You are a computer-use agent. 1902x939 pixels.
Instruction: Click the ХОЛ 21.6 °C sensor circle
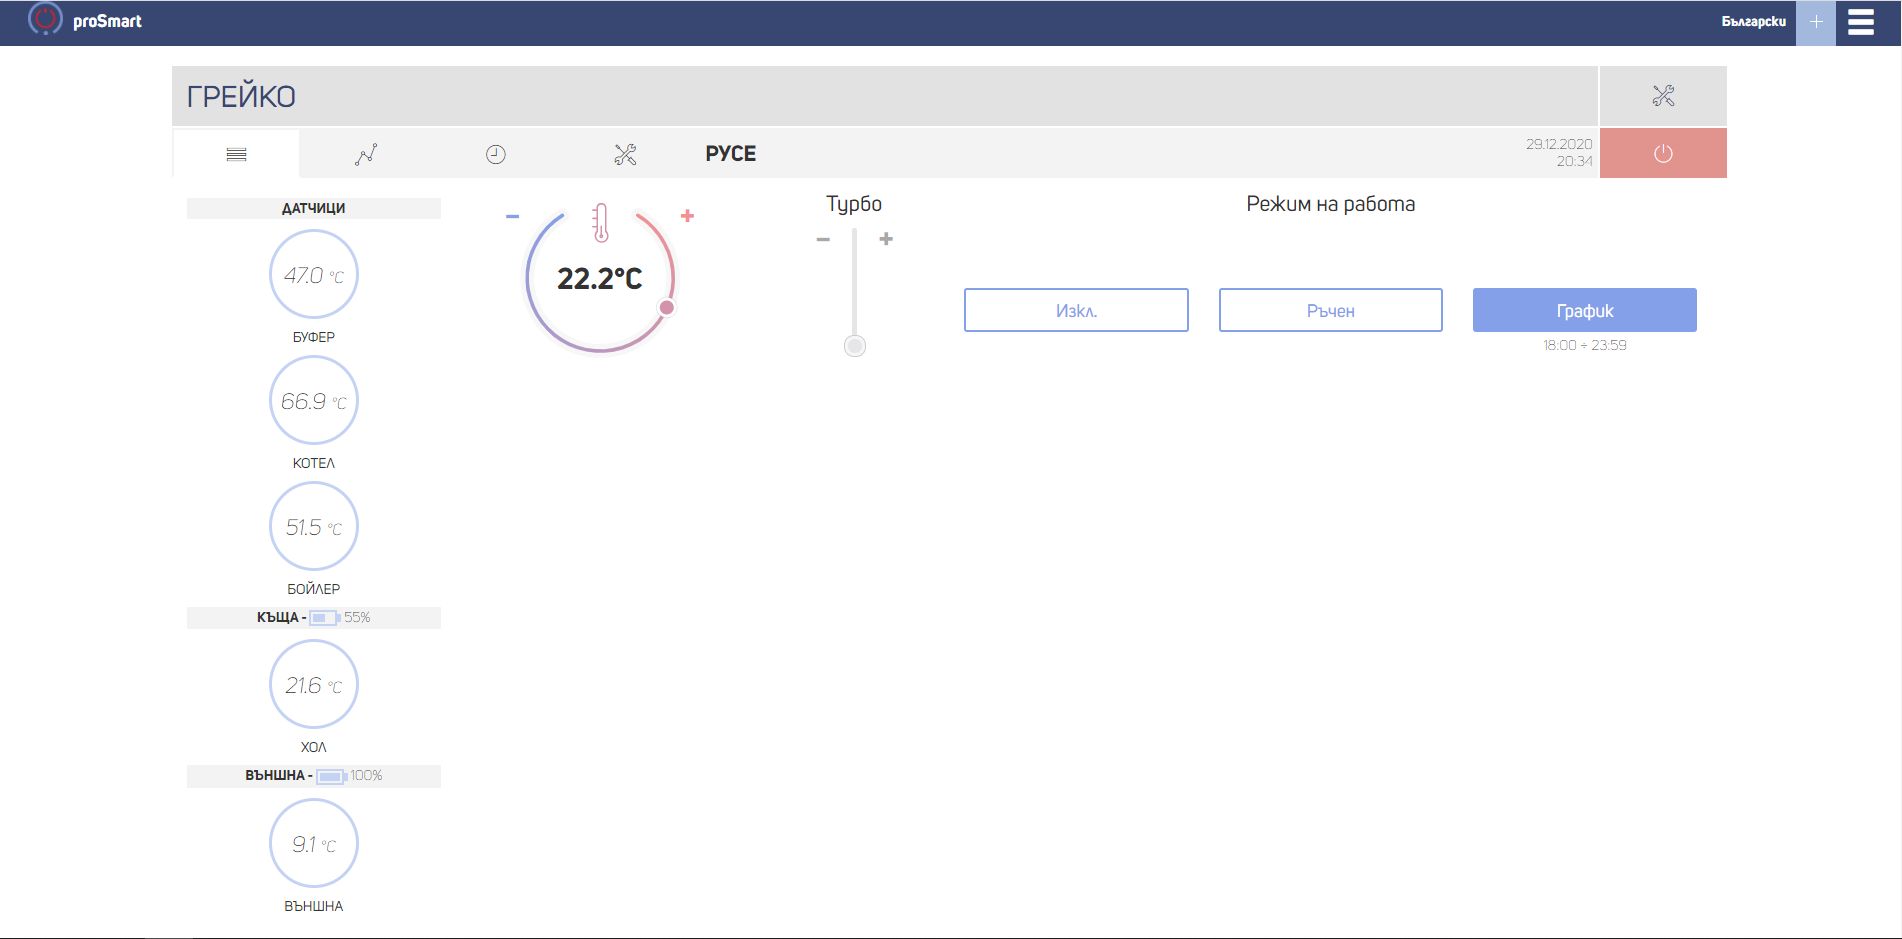pyautogui.click(x=314, y=685)
